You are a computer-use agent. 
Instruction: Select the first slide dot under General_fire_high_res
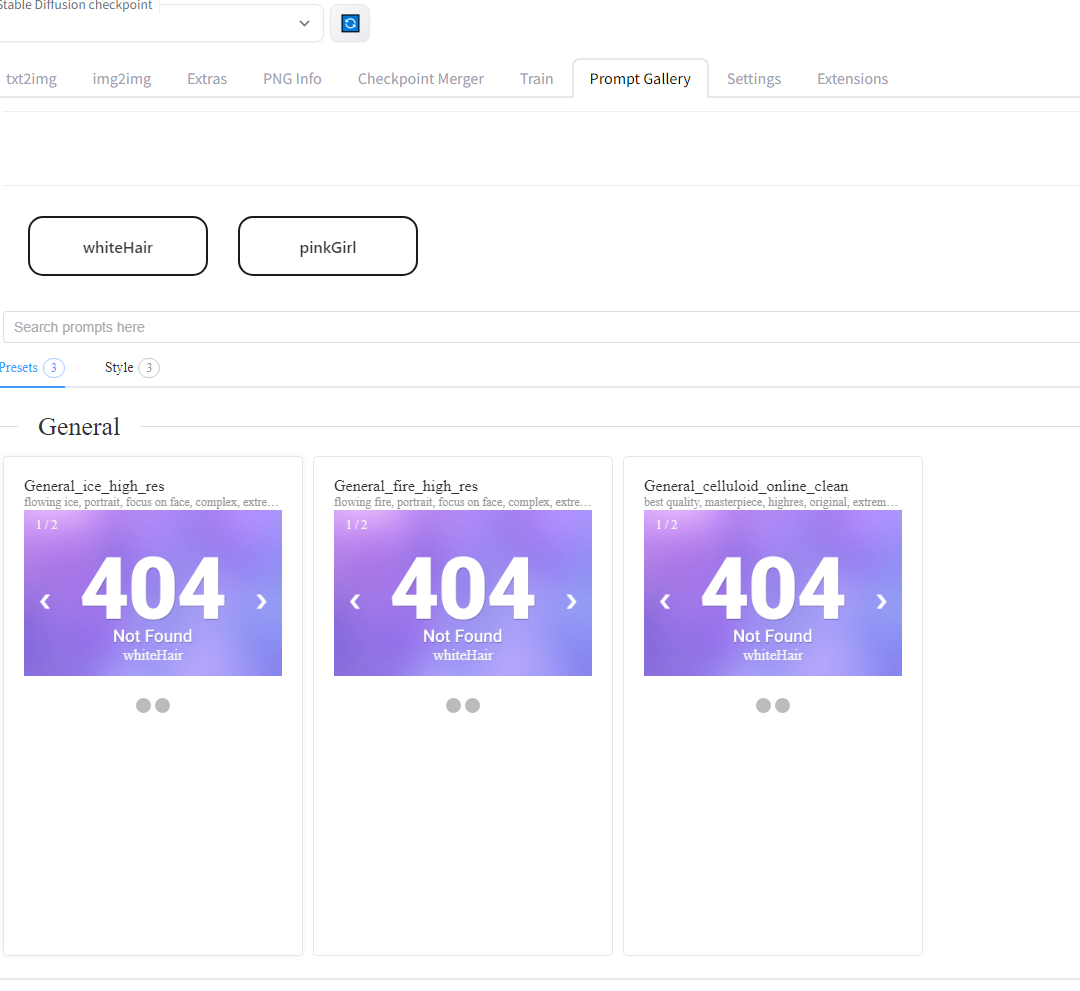(x=453, y=705)
